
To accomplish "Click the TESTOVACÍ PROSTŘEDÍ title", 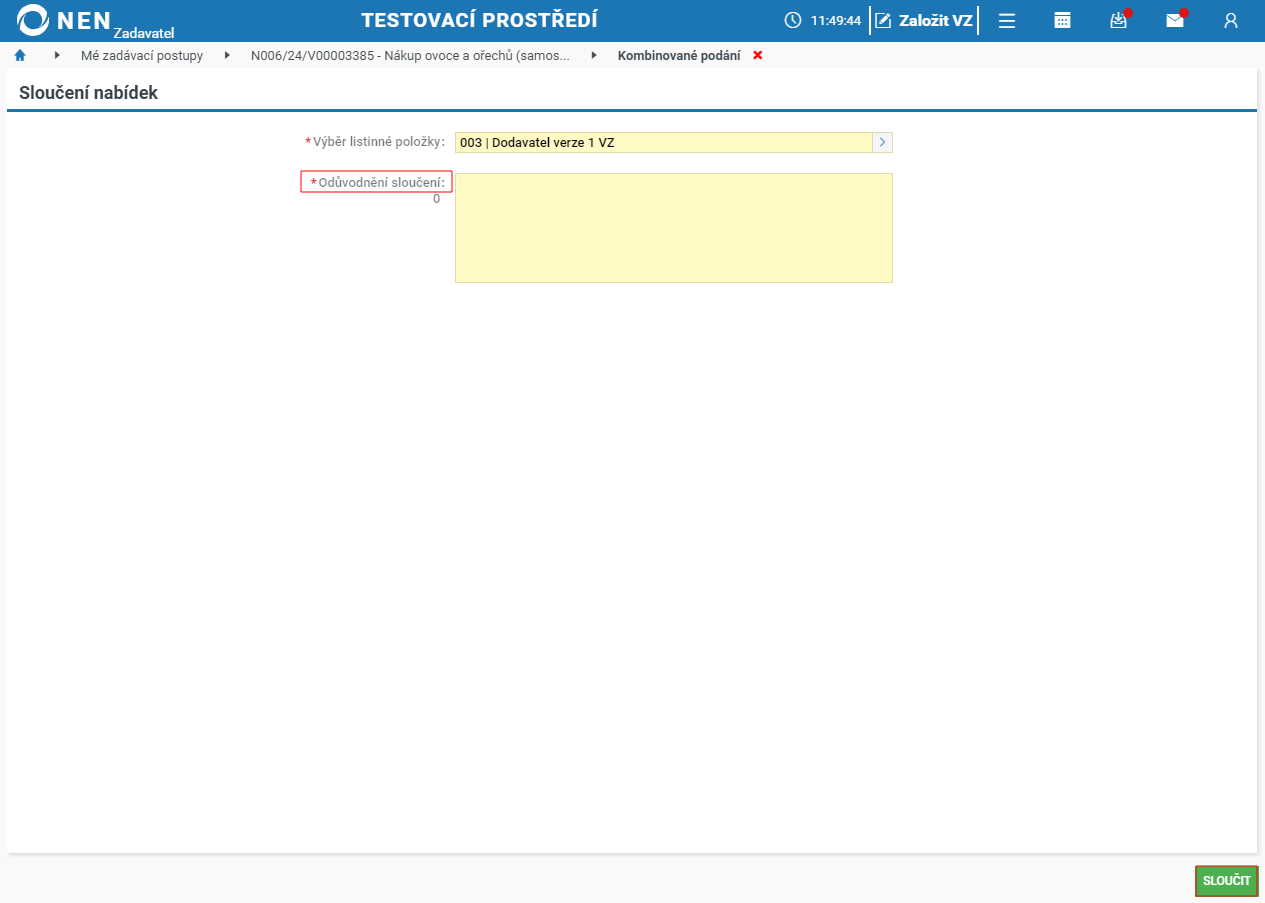I will (x=479, y=20).
